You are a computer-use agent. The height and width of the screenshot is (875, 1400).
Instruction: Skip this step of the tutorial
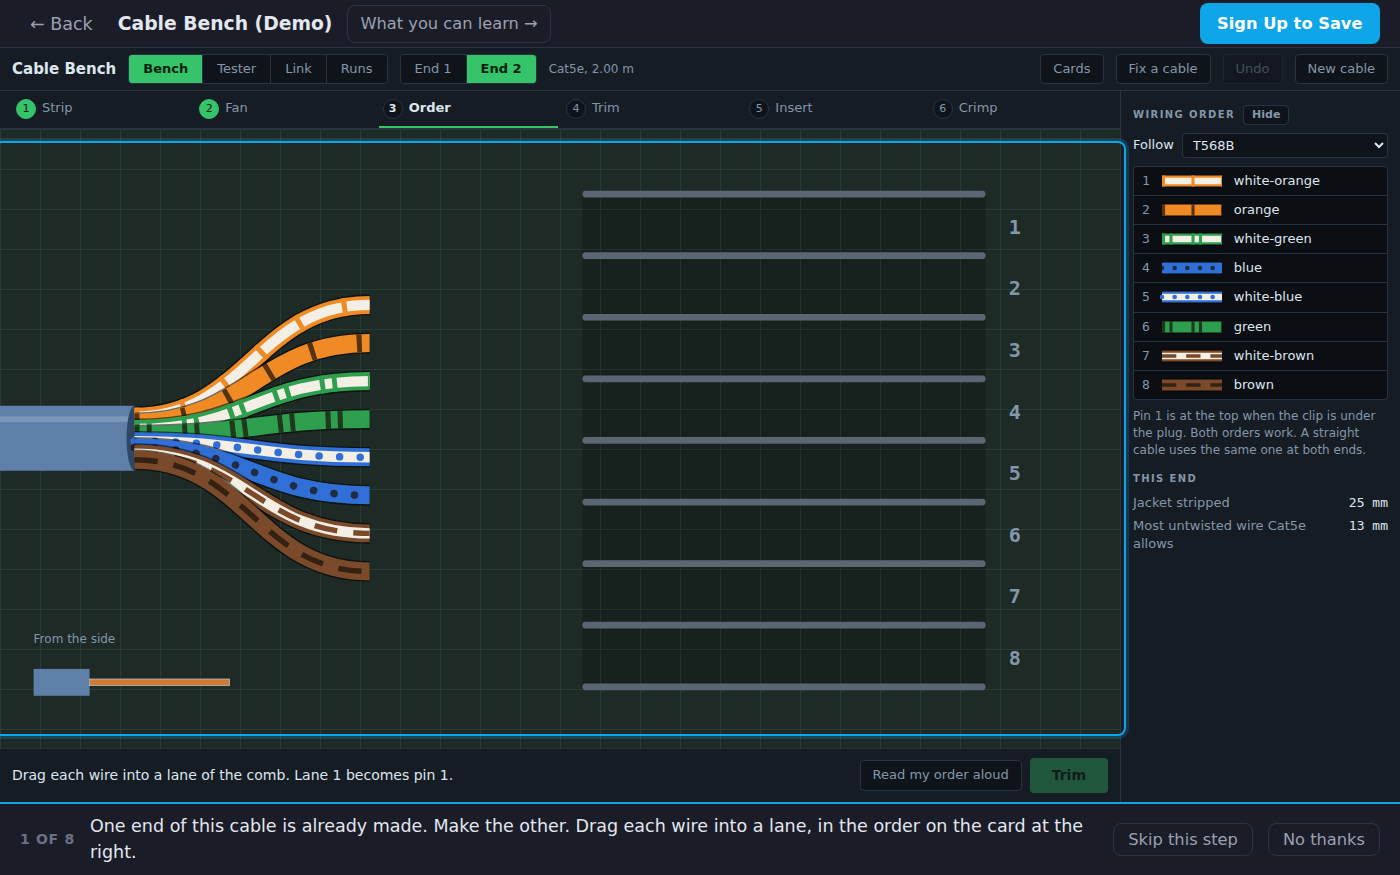[x=1183, y=839]
